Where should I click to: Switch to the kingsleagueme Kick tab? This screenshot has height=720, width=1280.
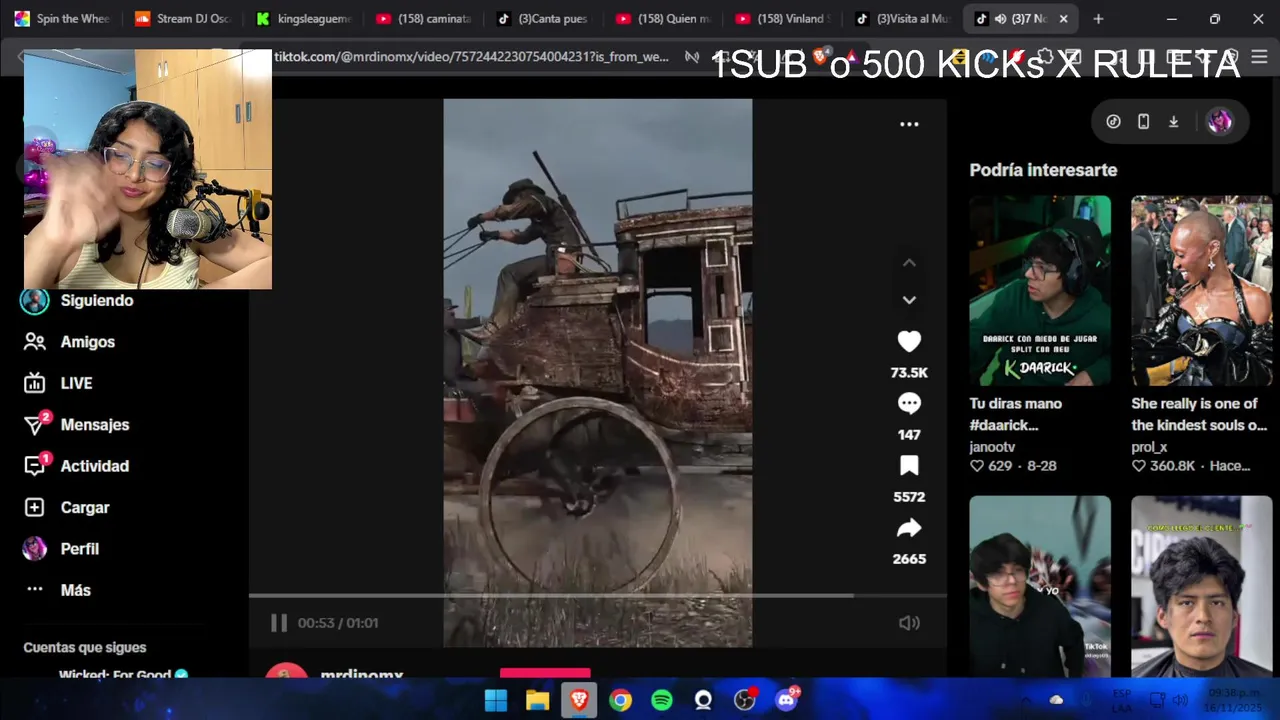coord(302,19)
